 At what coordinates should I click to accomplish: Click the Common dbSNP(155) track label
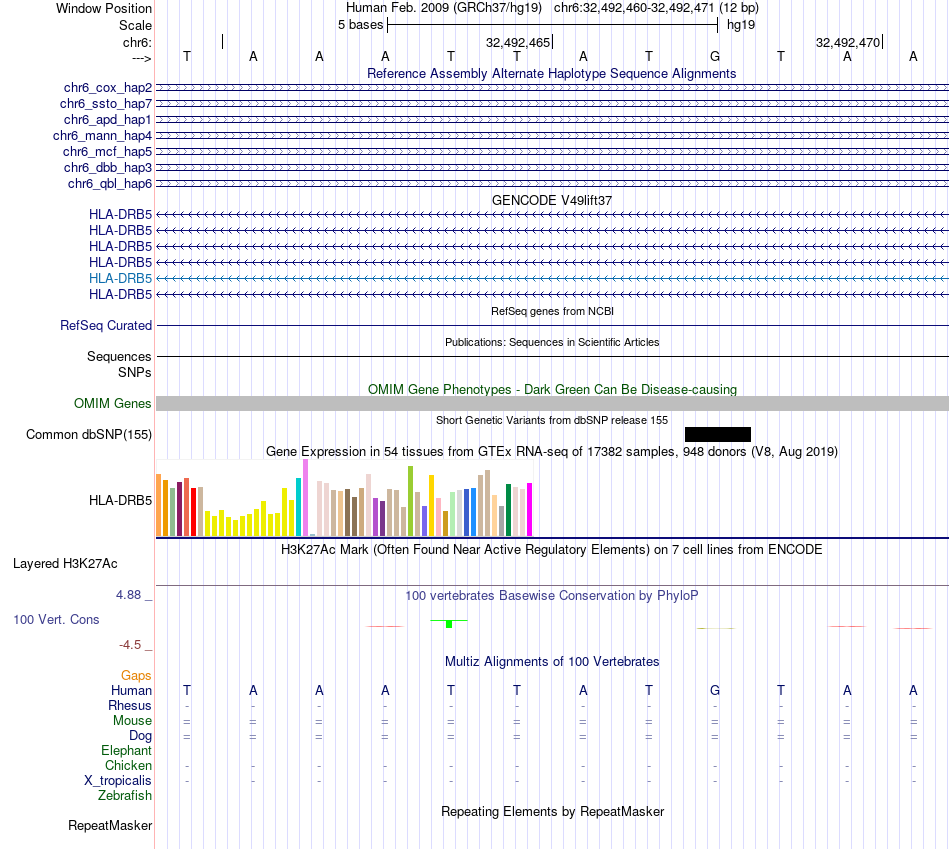89,434
